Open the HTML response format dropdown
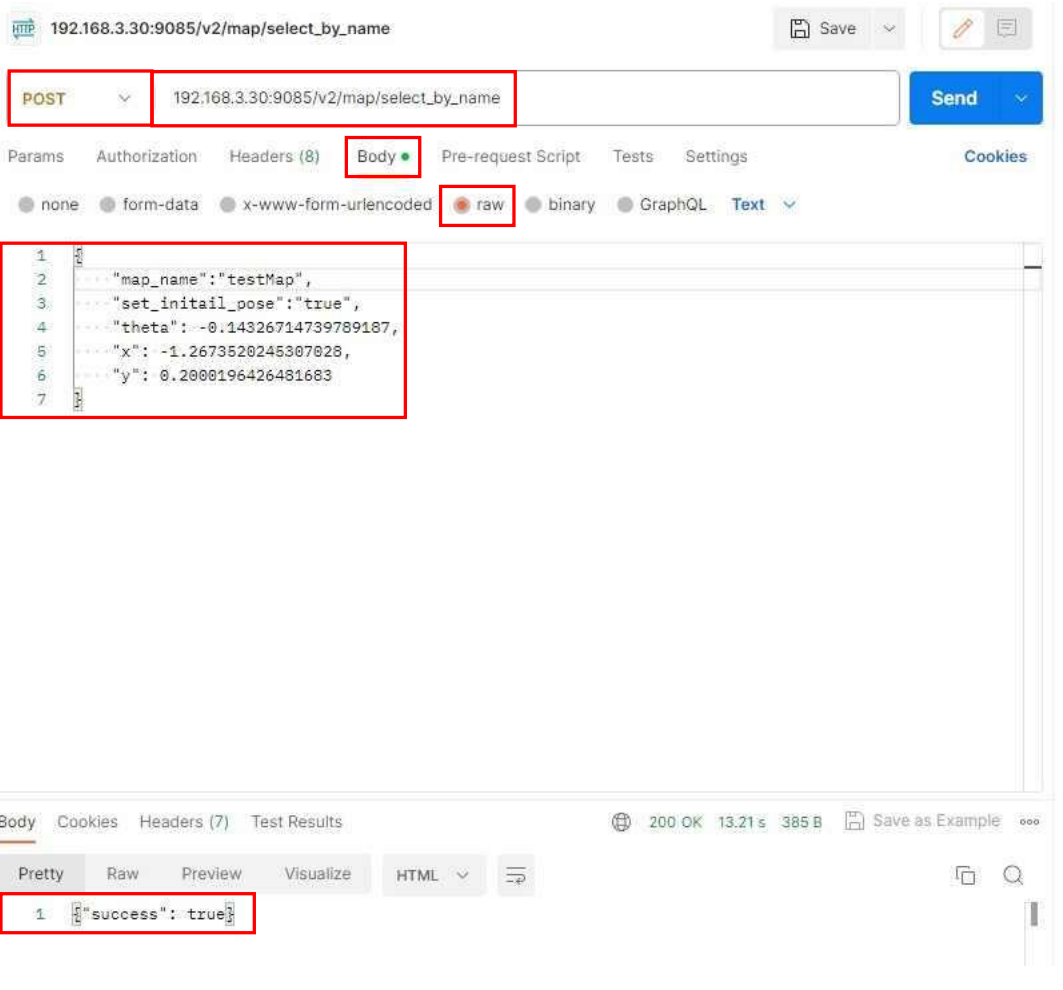Viewport: 1063px width, 990px height. click(x=433, y=876)
